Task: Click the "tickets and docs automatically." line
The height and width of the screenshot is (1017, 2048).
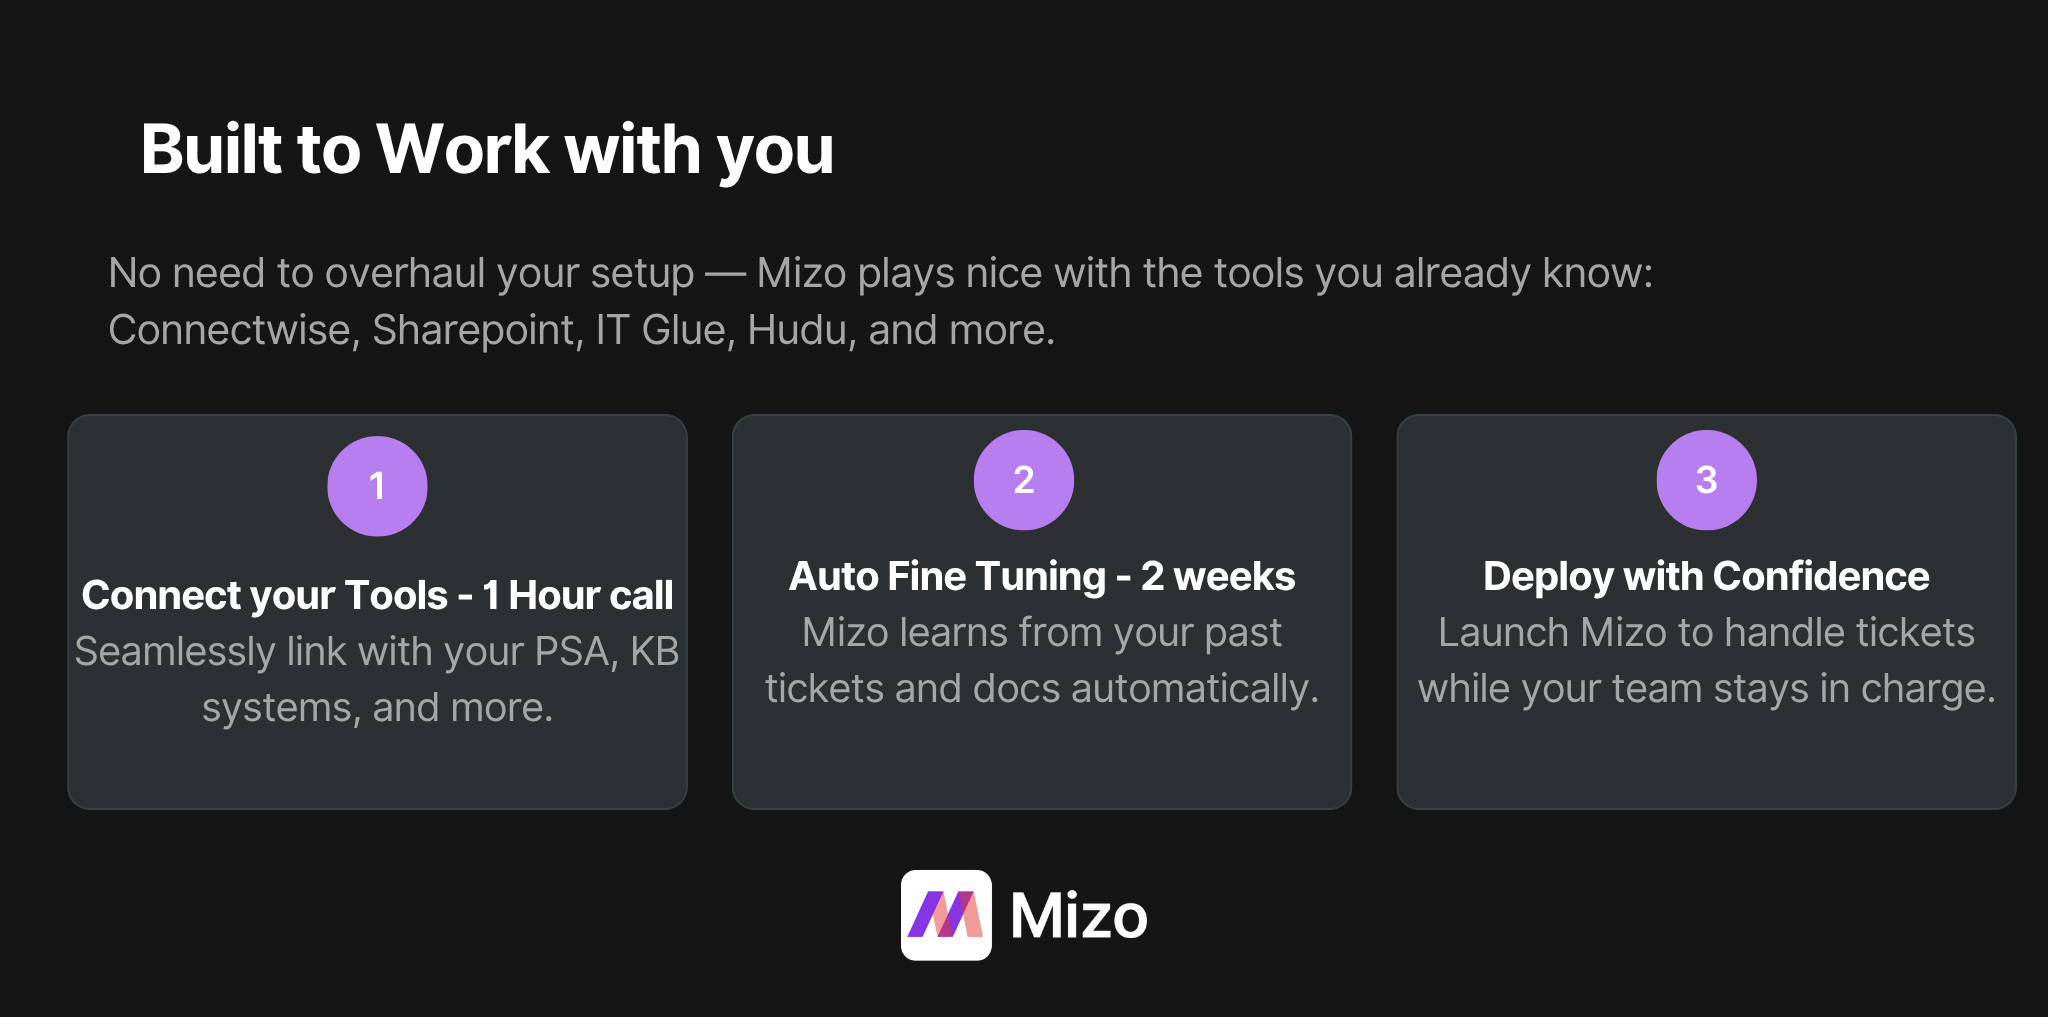Action: [x=1041, y=688]
